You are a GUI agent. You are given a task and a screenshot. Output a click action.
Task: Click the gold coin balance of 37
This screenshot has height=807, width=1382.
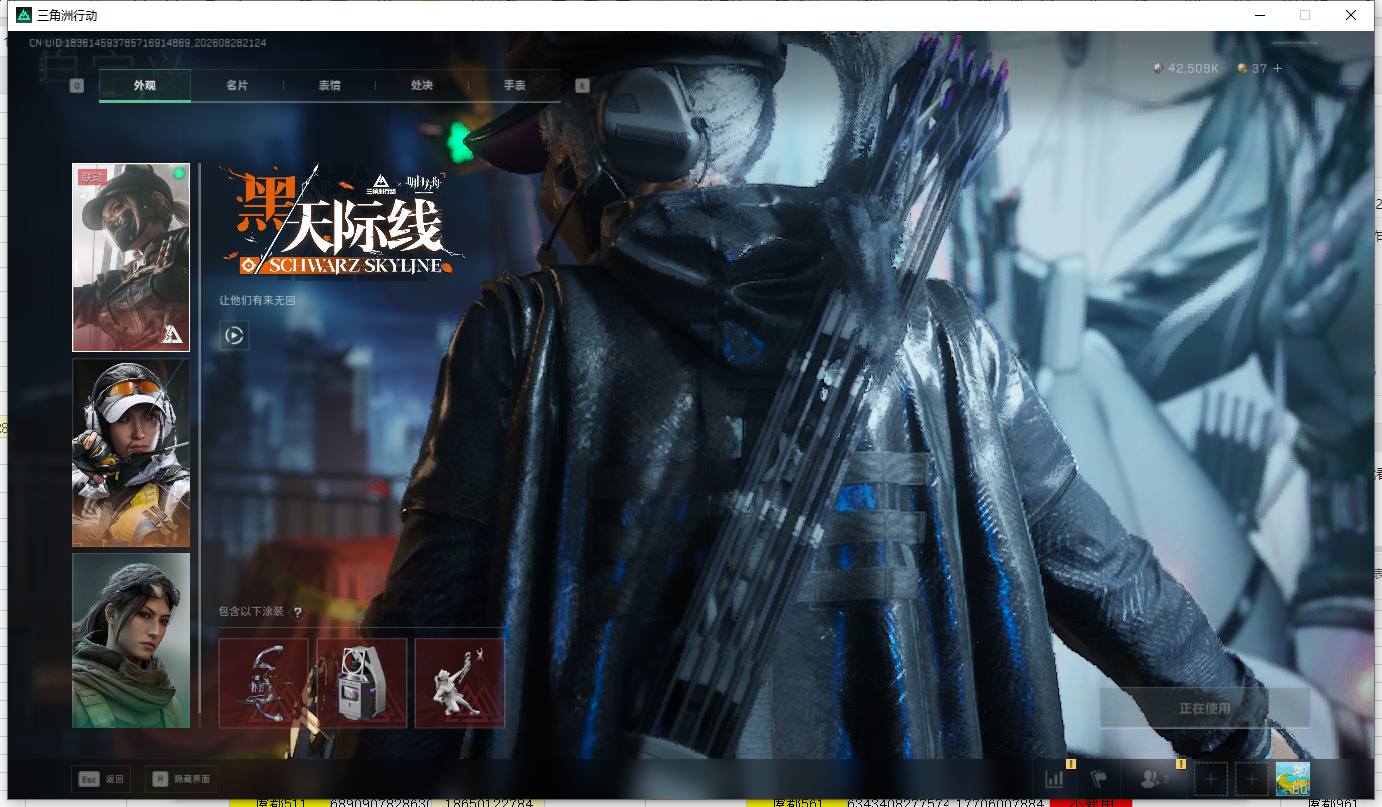pyautogui.click(x=1252, y=69)
